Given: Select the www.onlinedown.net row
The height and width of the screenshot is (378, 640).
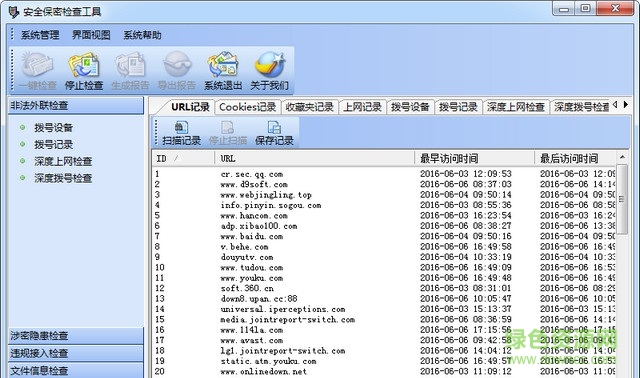Looking at the screenshot, I should (x=384, y=371).
